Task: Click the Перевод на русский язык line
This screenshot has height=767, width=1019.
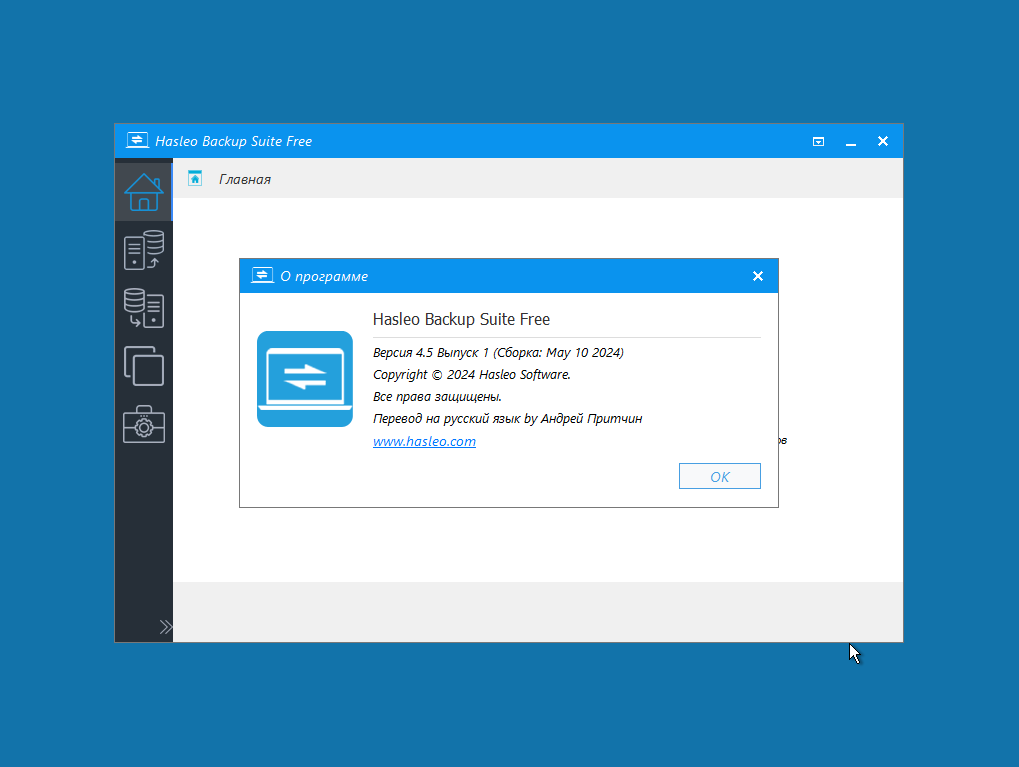Action: [x=508, y=419]
